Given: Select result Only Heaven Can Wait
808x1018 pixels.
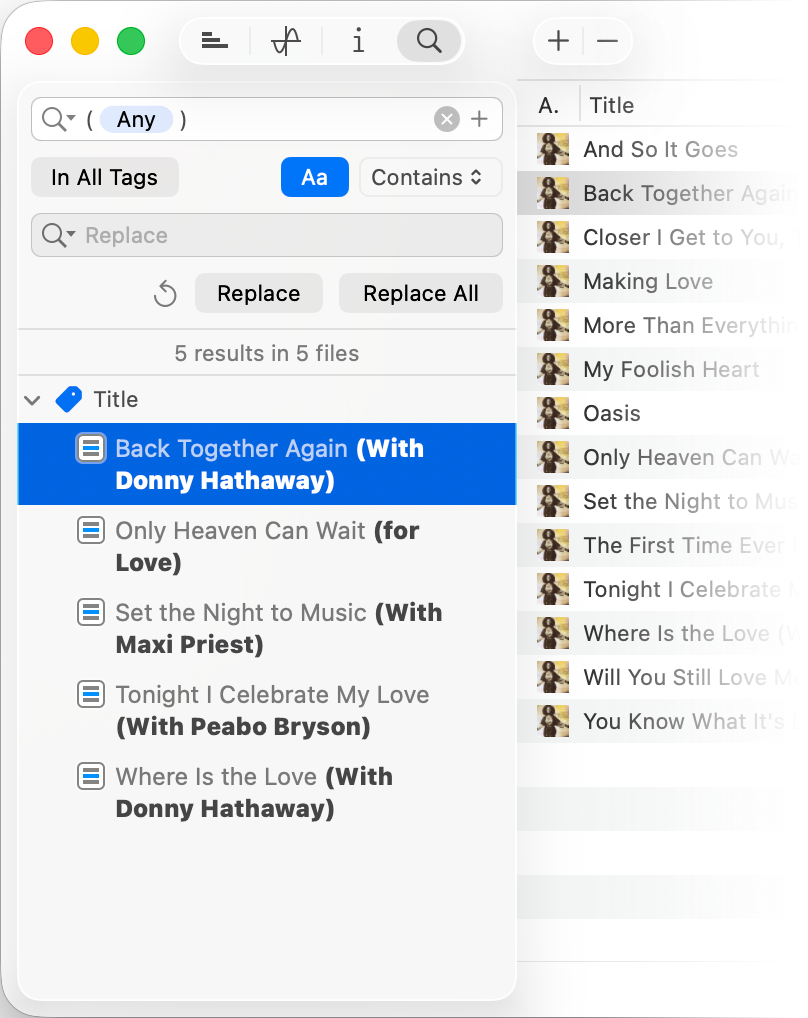Looking at the screenshot, I should [267, 547].
